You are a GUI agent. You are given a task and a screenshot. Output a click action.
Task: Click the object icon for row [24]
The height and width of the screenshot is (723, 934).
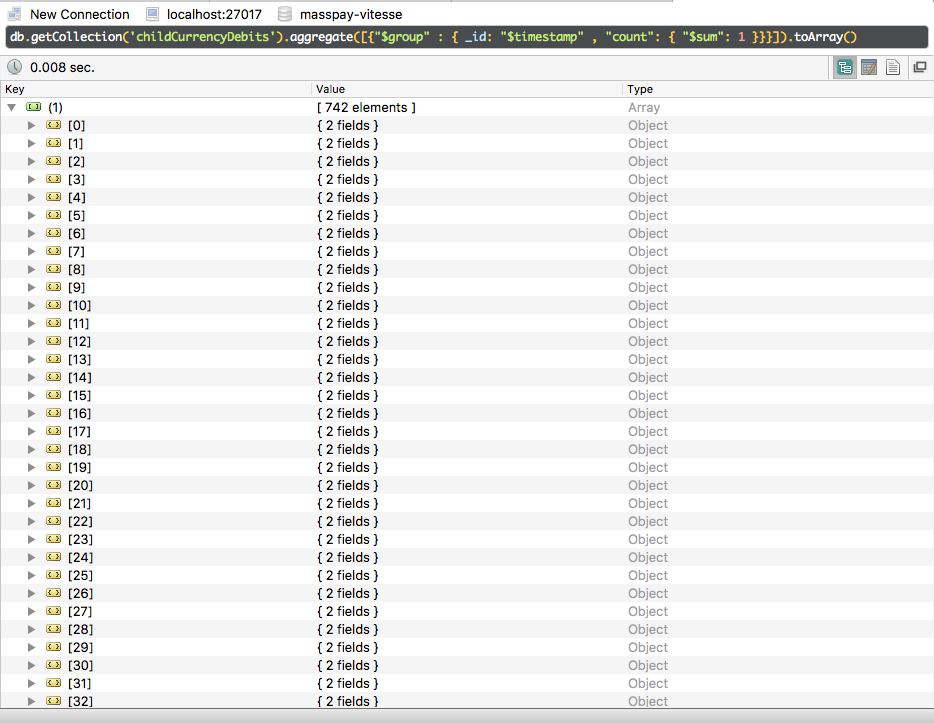click(x=54, y=557)
